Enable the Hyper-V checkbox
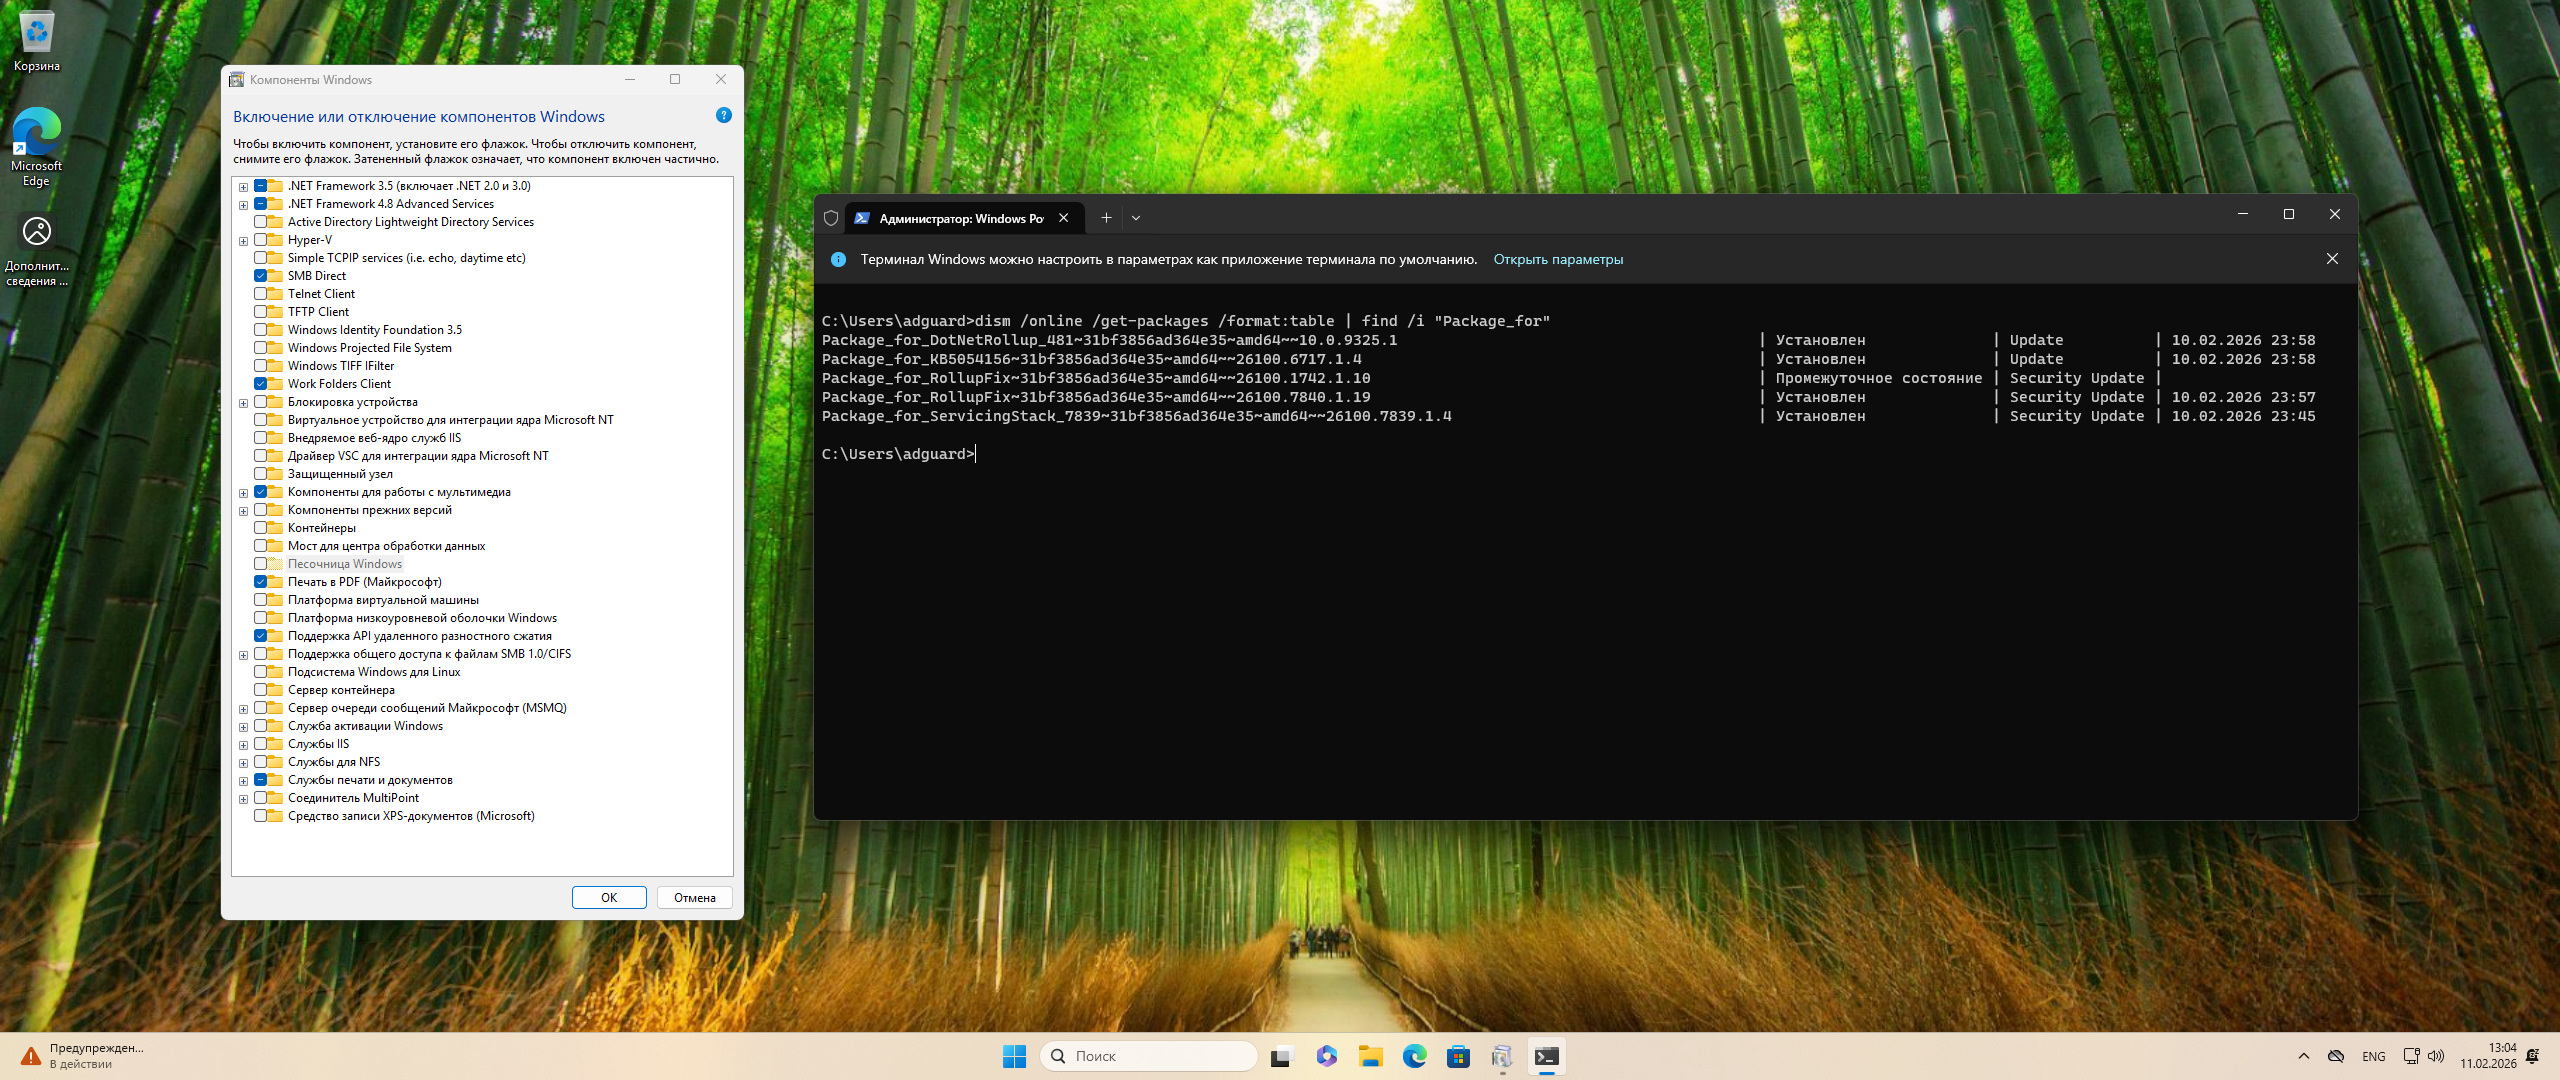The width and height of the screenshot is (2560, 1080). 261,240
